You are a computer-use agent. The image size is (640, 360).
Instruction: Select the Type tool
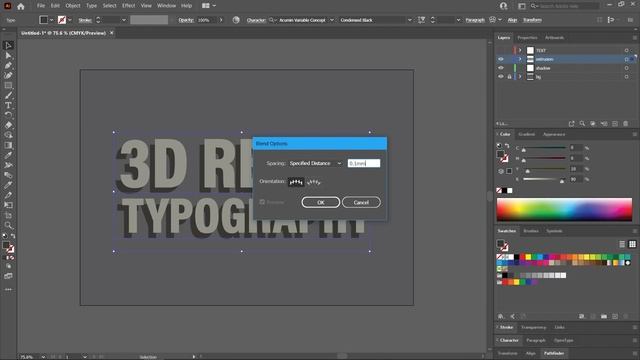8,105
